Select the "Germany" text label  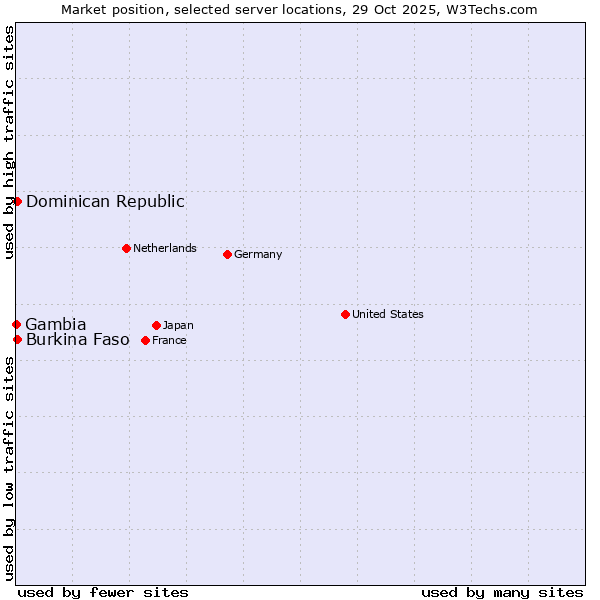click(258, 254)
